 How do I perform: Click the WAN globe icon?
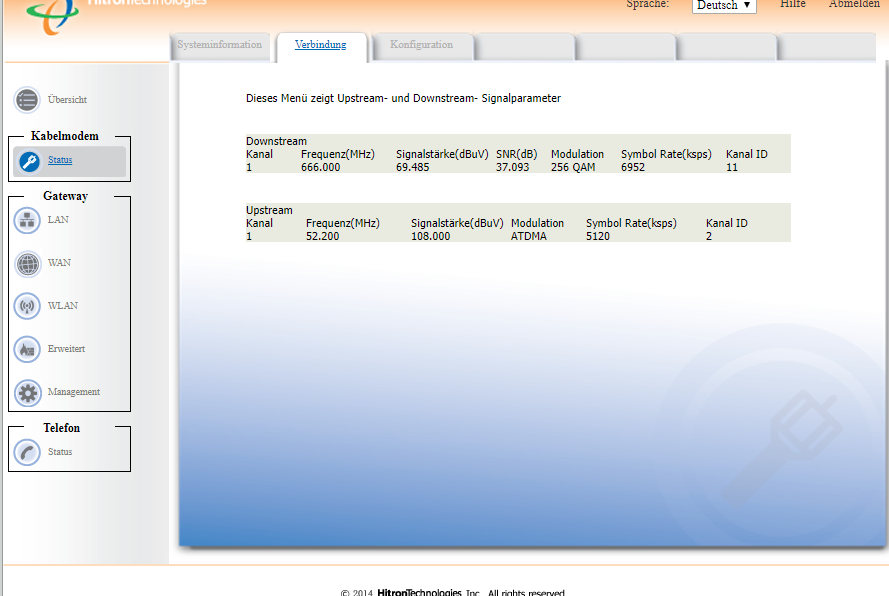[x=27, y=264]
